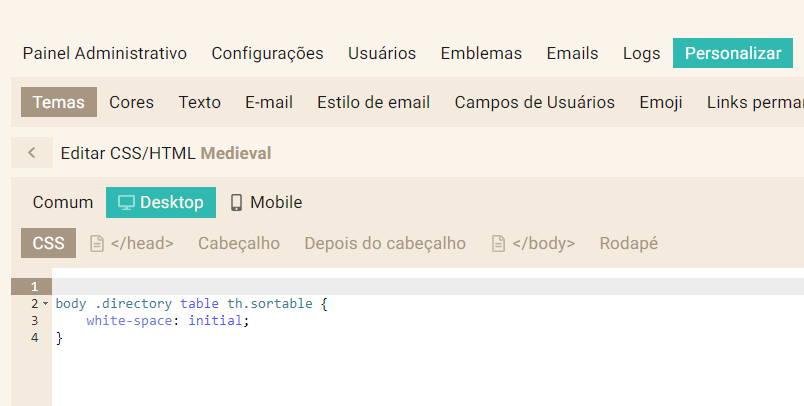Click line number 4 in the gutter
Image resolution: width=804 pixels, height=406 pixels.
pyautogui.click(x=34, y=338)
